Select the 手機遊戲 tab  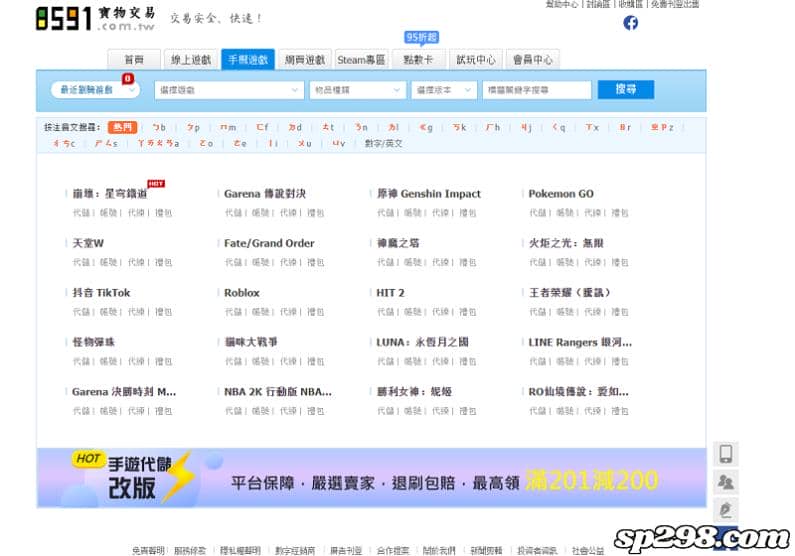point(247,59)
